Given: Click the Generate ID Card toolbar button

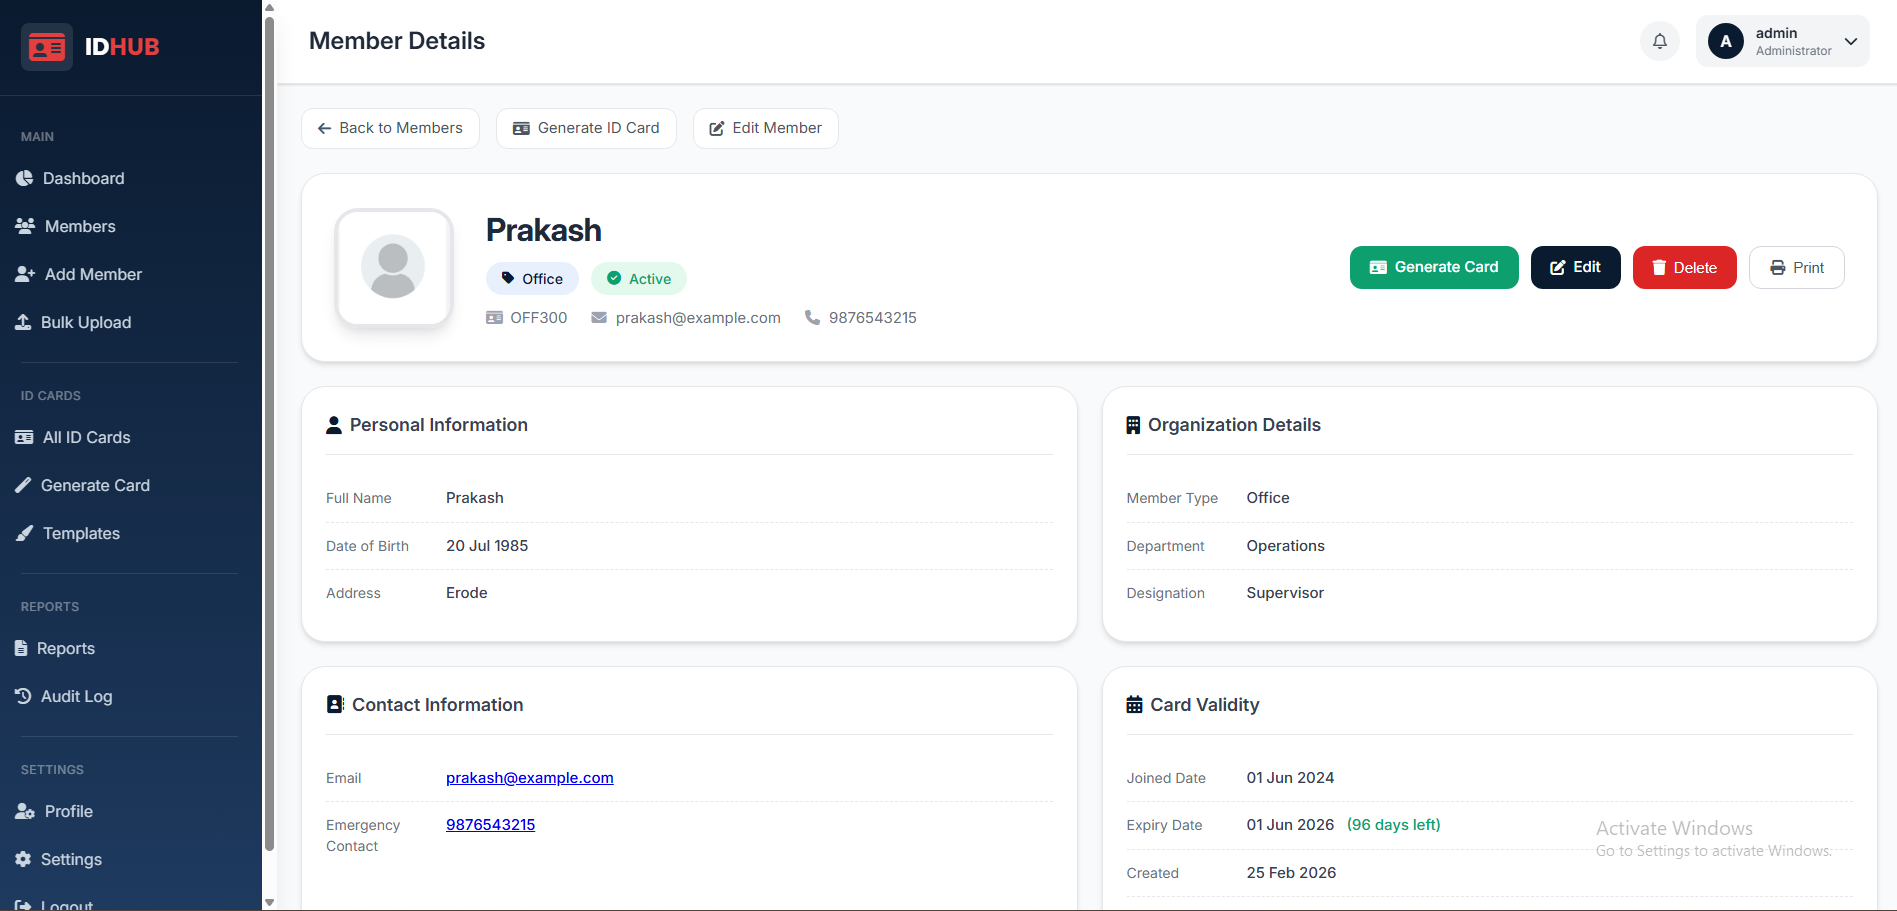Looking at the screenshot, I should point(586,128).
